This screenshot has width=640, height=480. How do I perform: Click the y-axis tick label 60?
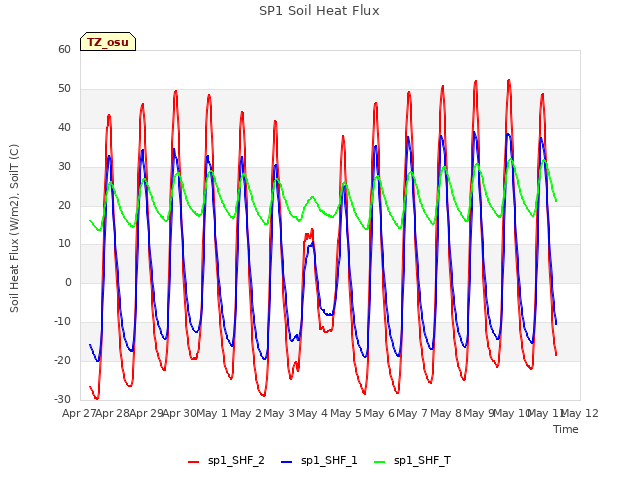coord(64,49)
